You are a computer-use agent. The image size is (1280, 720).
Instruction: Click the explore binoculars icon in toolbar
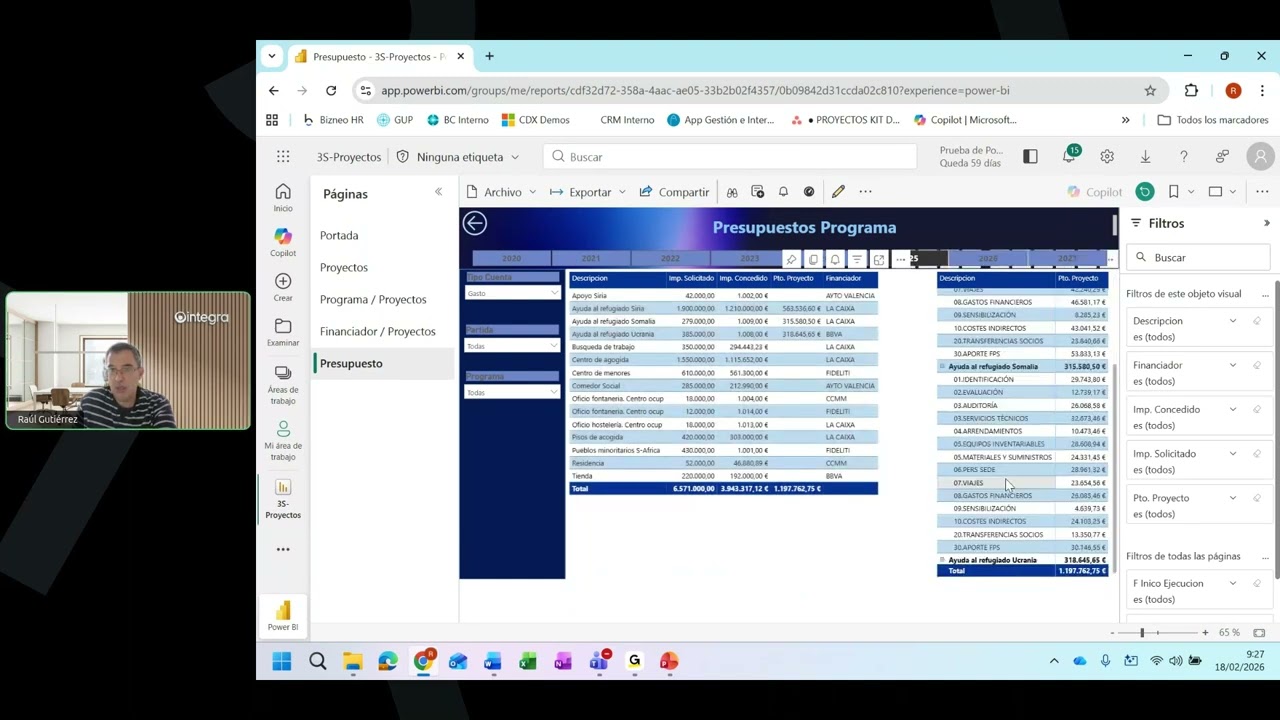click(x=732, y=192)
